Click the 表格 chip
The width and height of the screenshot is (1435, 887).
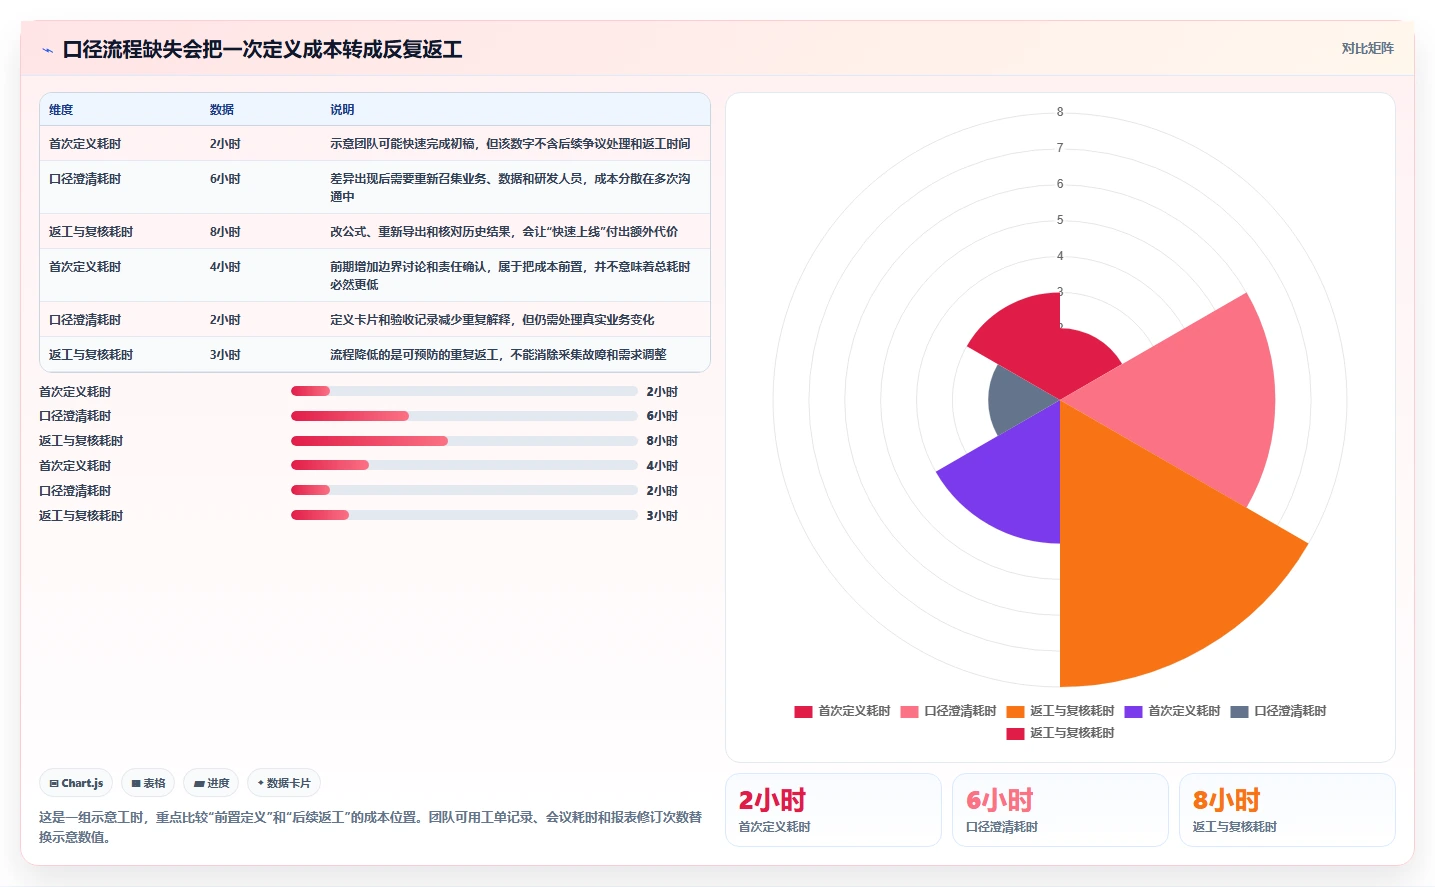coord(148,783)
